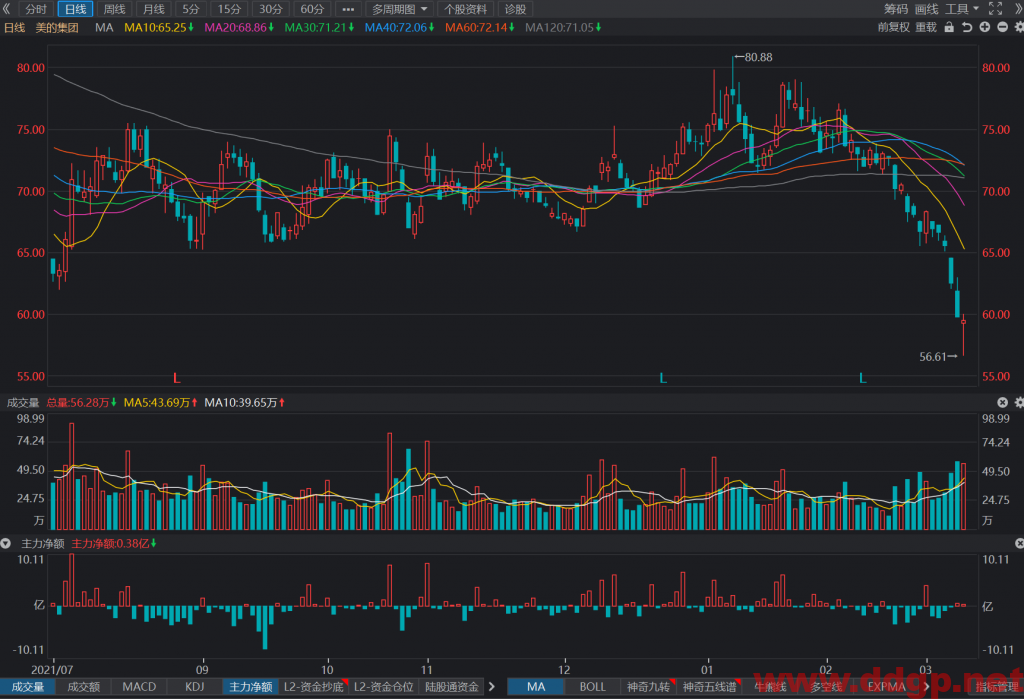Click cyan L marker near late December
Viewport: 1024px width, 699px height.
(663, 378)
